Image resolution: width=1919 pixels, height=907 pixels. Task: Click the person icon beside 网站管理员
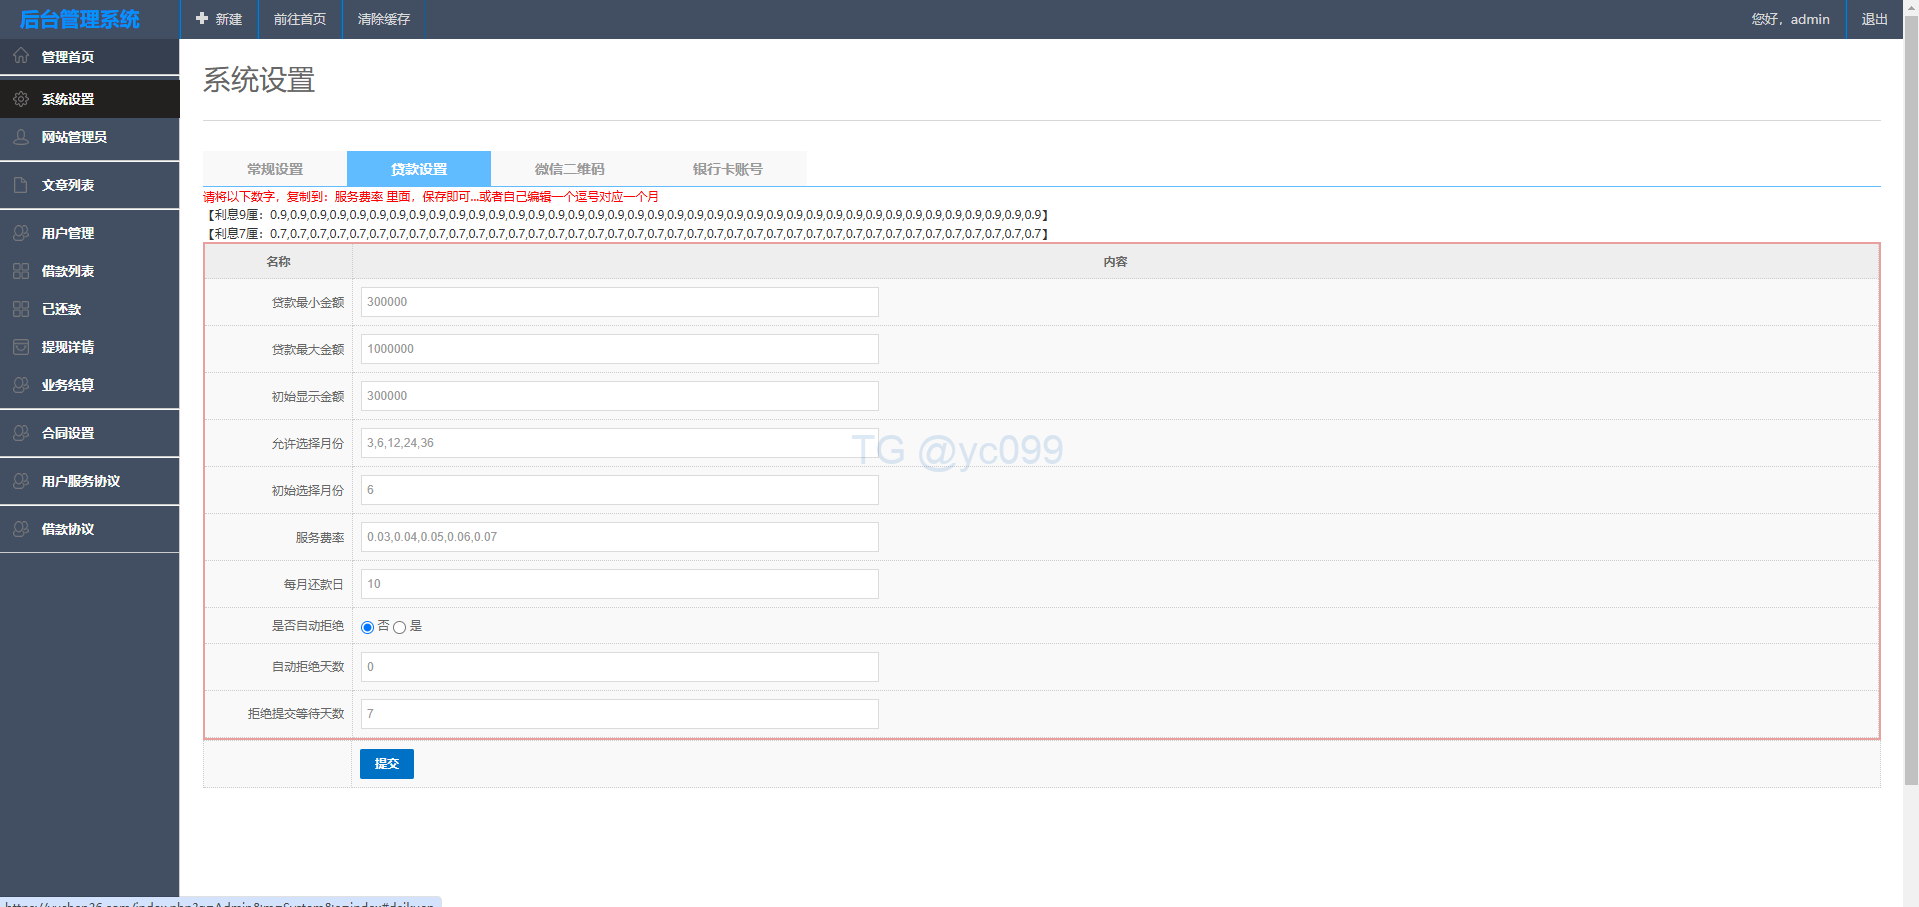(x=21, y=137)
